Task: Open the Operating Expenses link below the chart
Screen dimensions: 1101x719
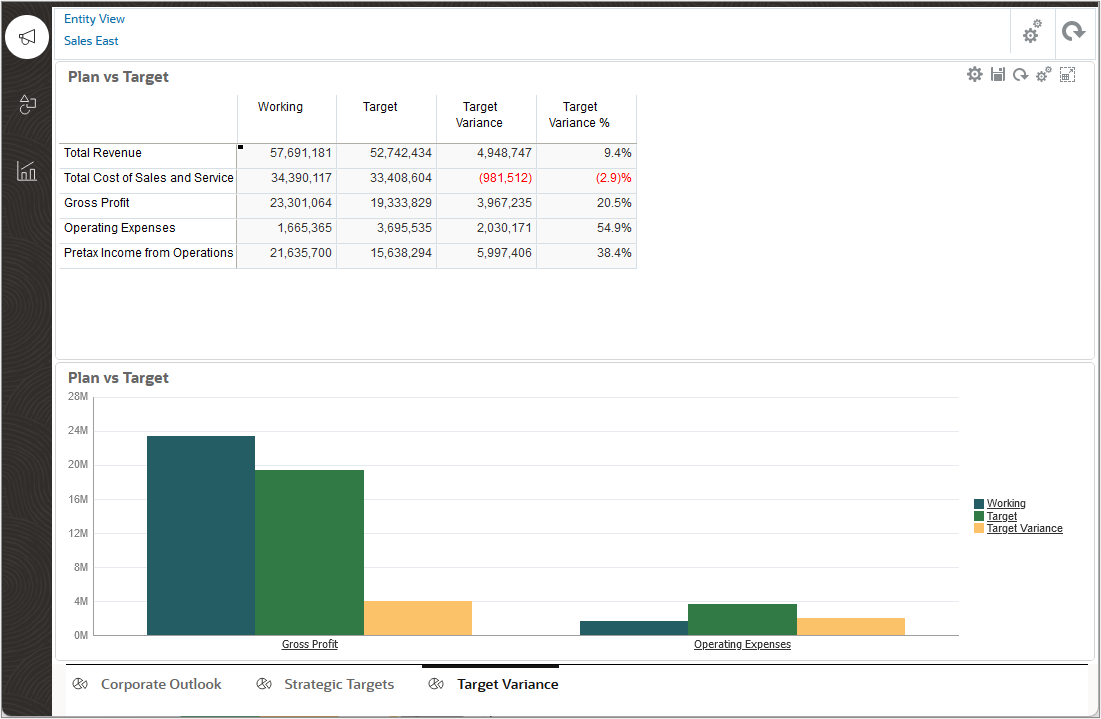Action: (x=742, y=644)
